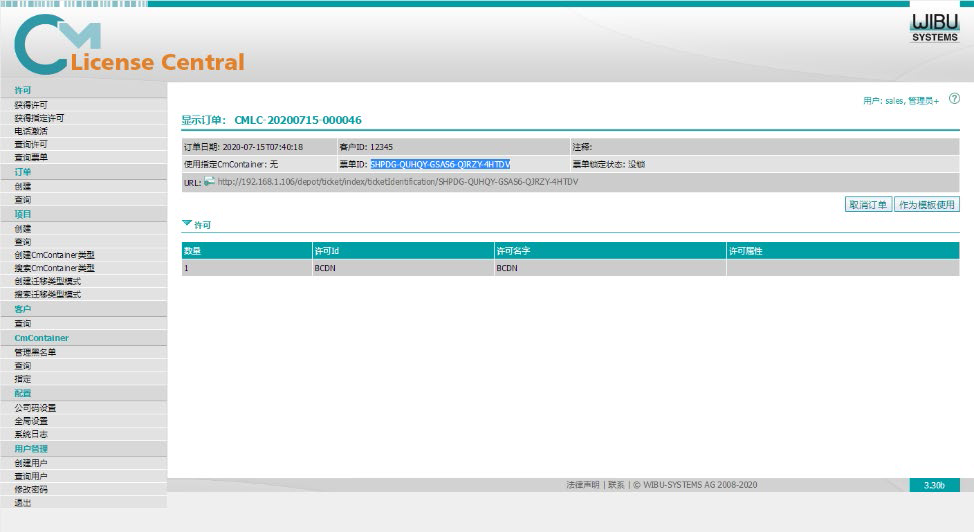The height and width of the screenshot is (532, 974).
Task: Click the 许可属性 column header
Action: coord(843,250)
